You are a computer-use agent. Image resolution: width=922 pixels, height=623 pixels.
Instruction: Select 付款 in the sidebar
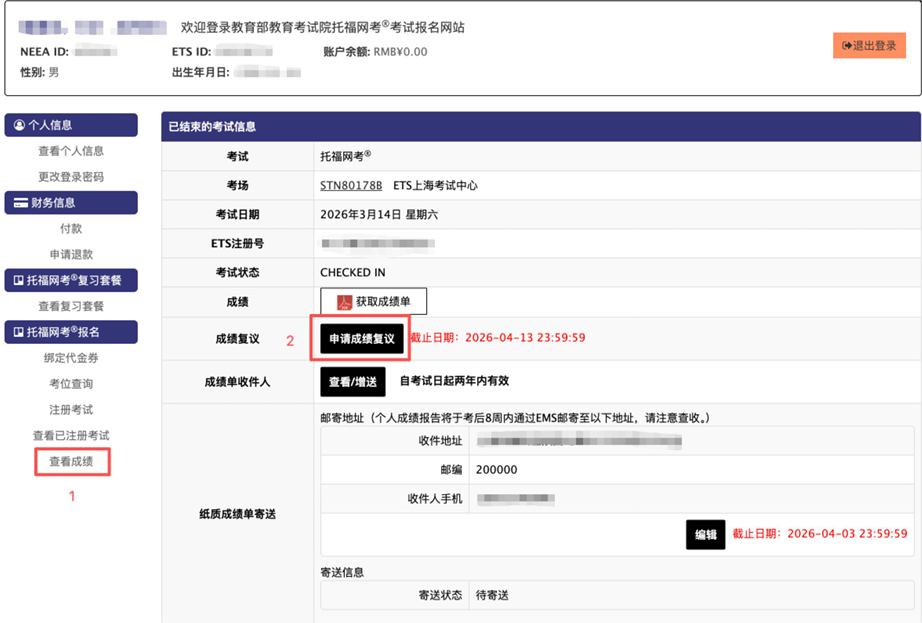tap(71, 229)
